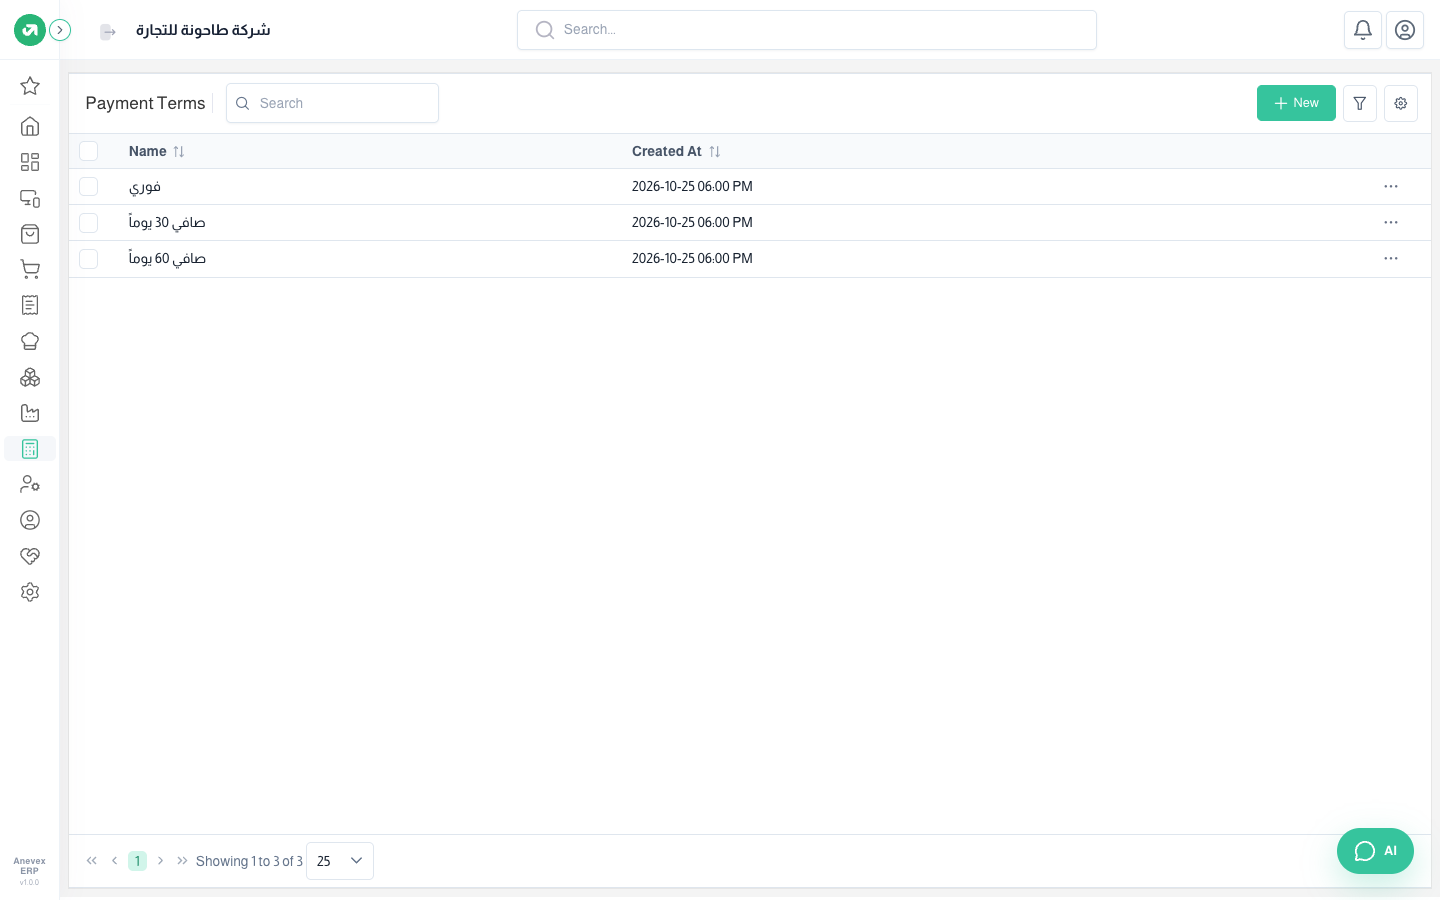Click the Anevex logo icon
The image size is (1440, 900).
(30, 30)
